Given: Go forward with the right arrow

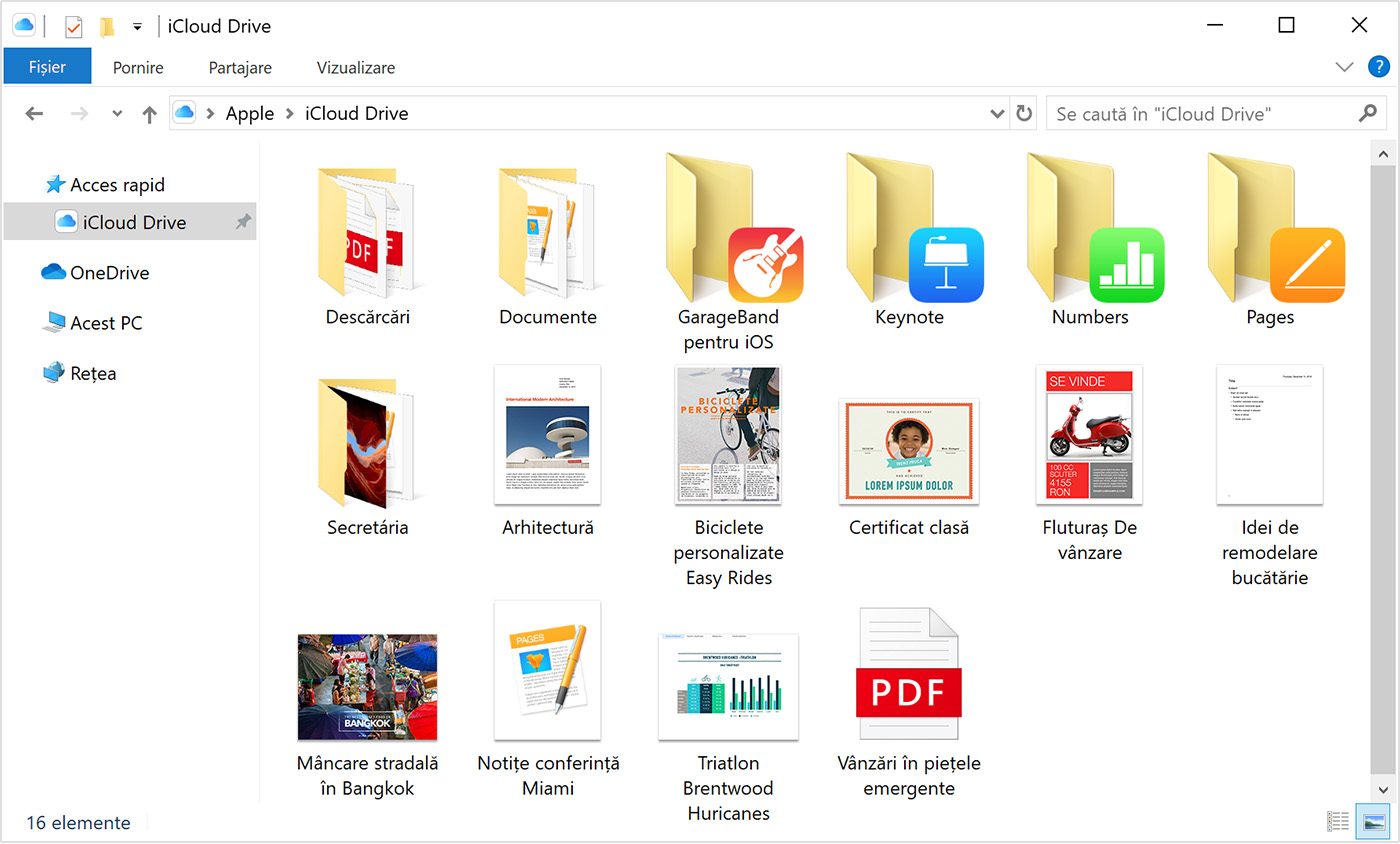Looking at the screenshot, I should click(x=80, y=114).
